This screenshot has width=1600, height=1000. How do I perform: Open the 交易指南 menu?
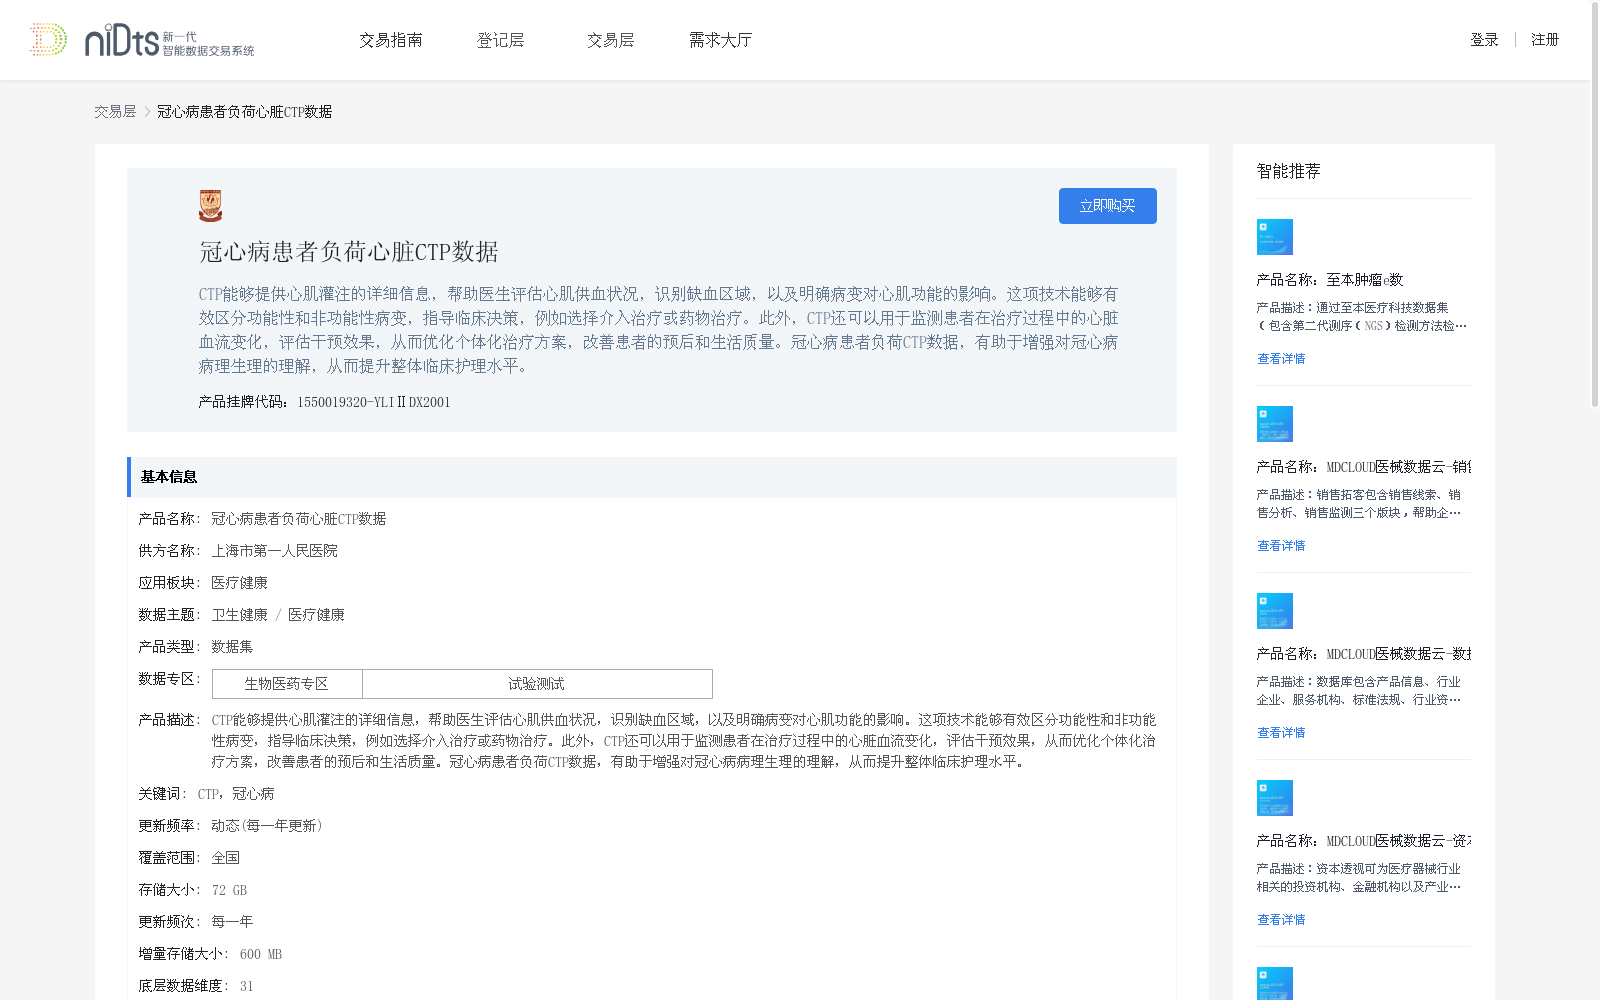[391, 40]
